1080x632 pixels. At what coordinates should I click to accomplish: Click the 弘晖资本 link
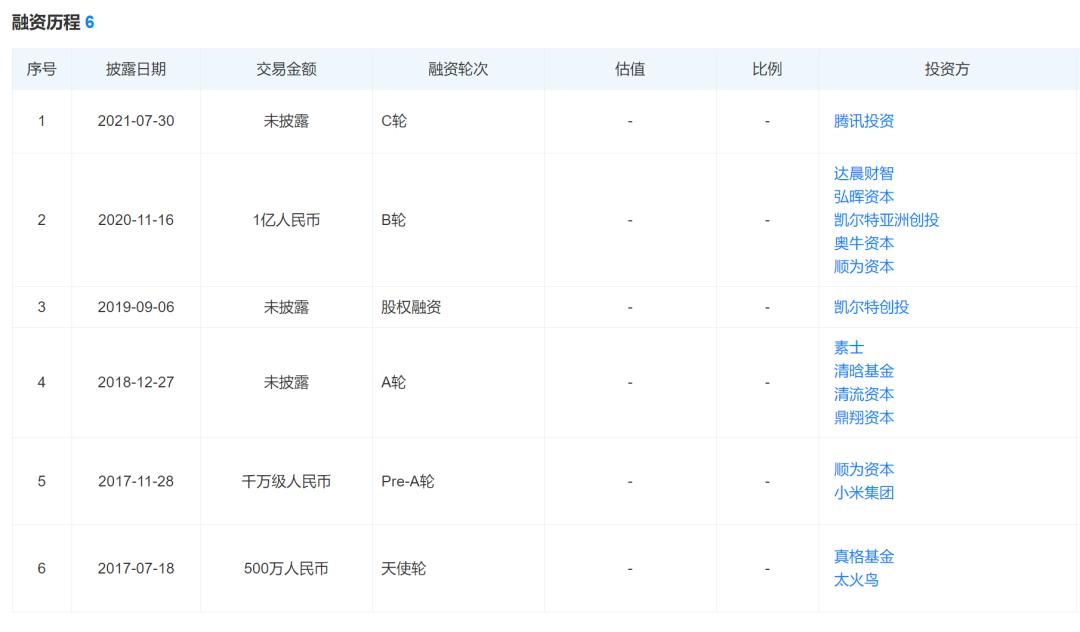tap(864, 197)
